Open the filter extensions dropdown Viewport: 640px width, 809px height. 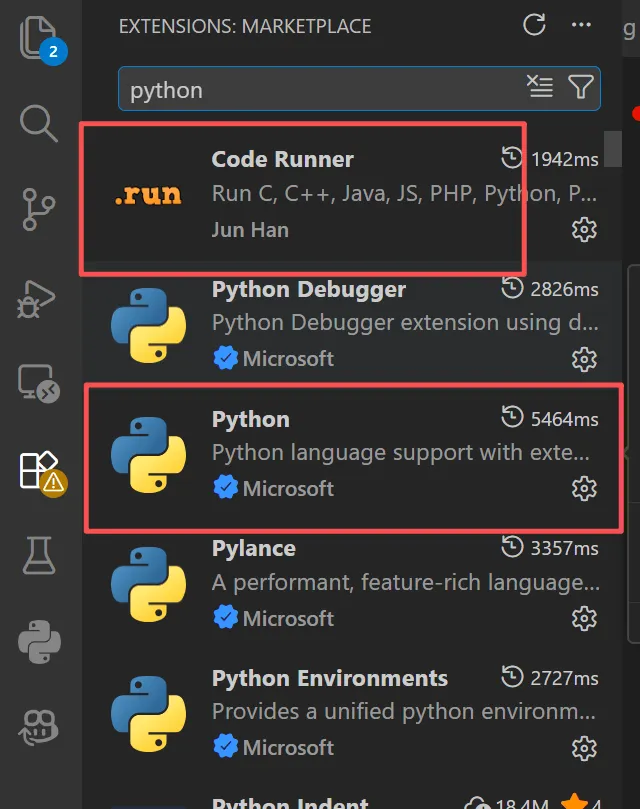click(581, 87)
